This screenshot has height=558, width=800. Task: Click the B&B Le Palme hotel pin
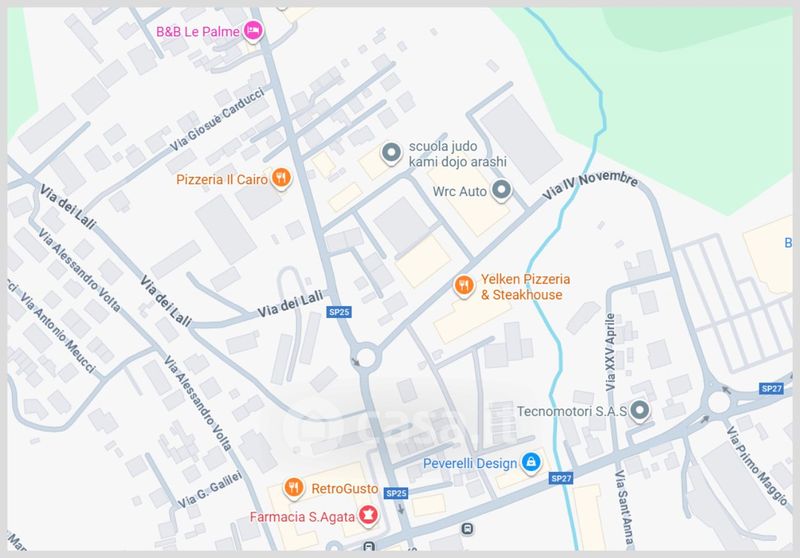(x=253, y=31)
